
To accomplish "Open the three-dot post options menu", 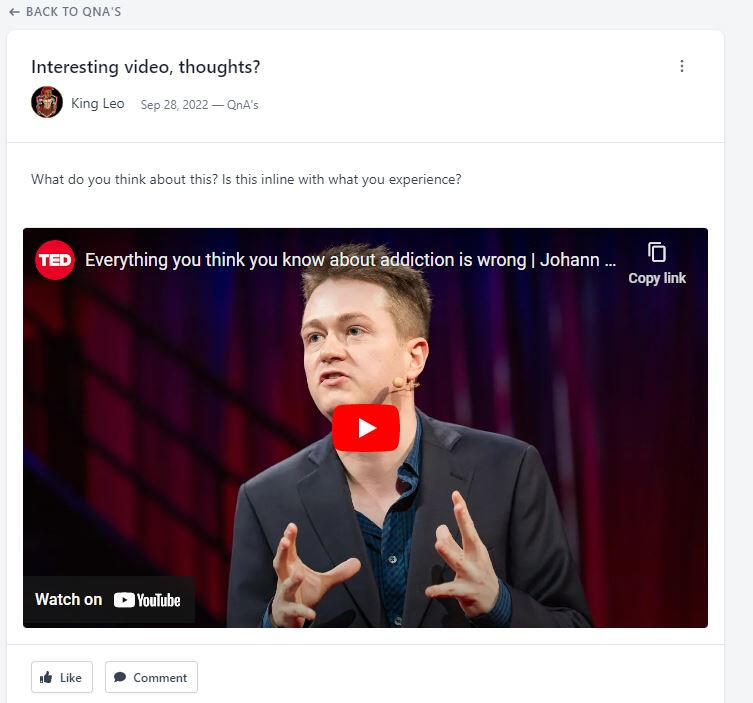I will click(x=682, y=66).
